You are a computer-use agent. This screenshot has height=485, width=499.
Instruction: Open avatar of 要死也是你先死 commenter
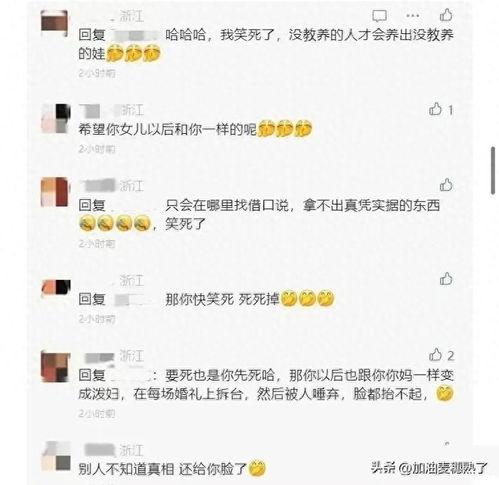pos(55,367)
